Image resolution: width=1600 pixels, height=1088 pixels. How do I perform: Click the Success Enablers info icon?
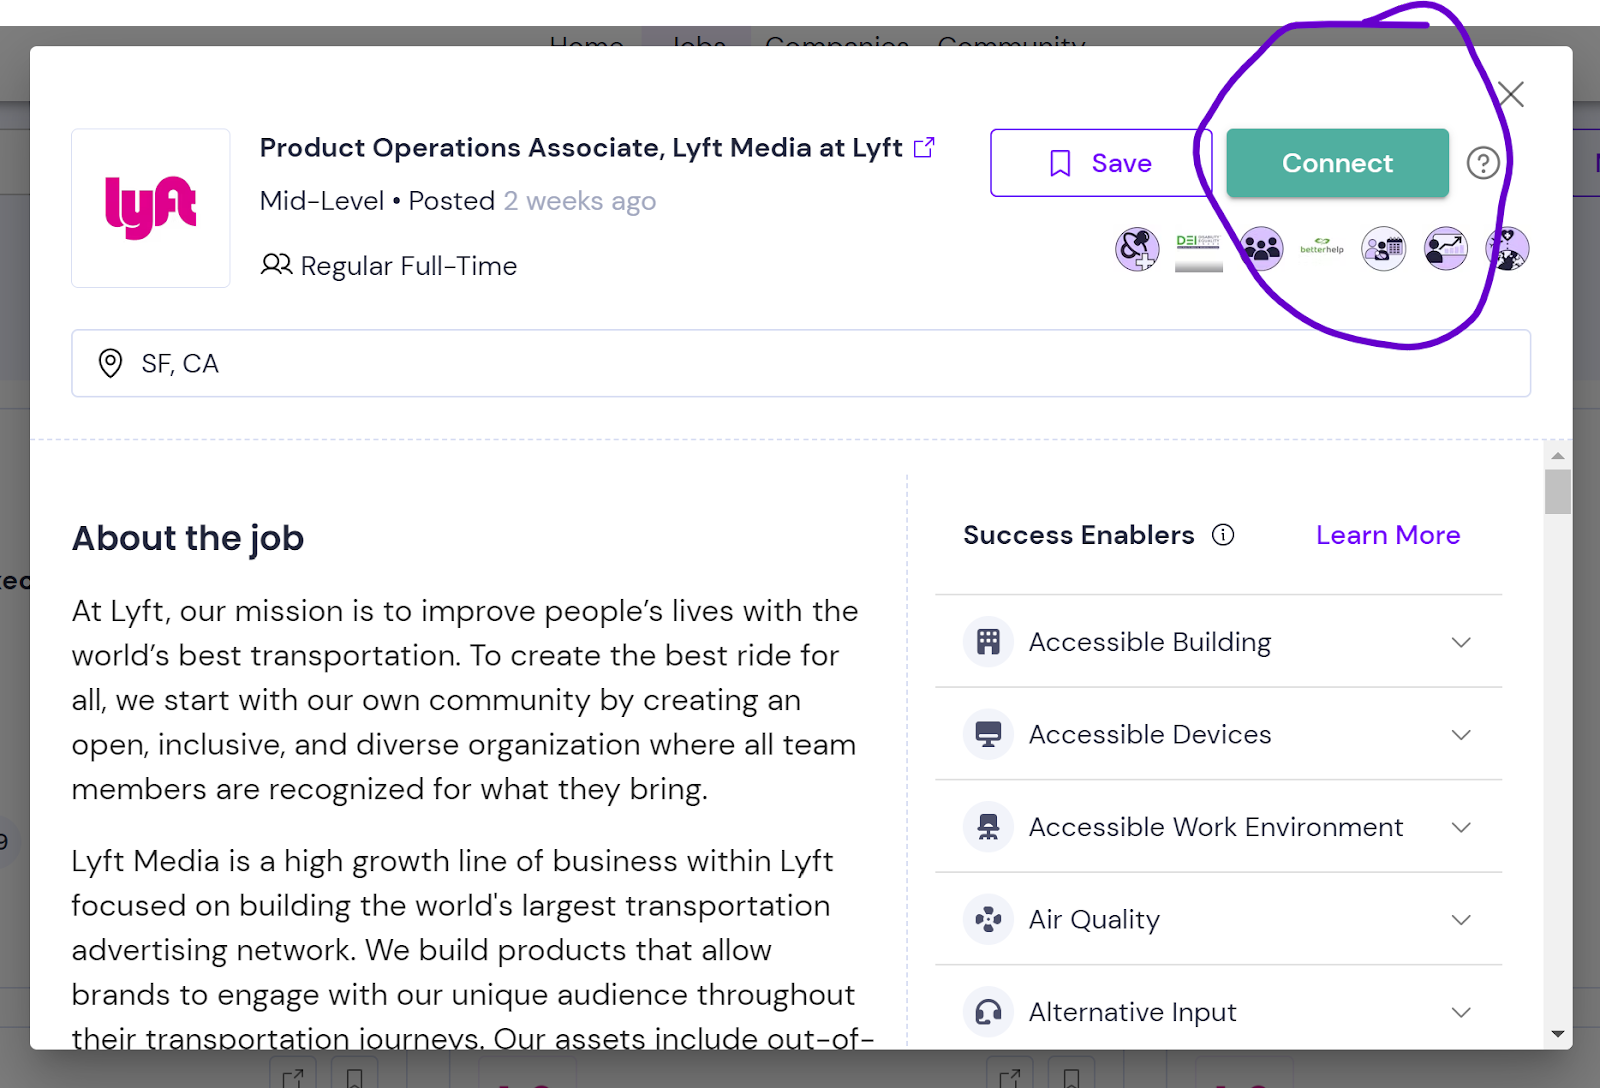[x=1223, y=535]
